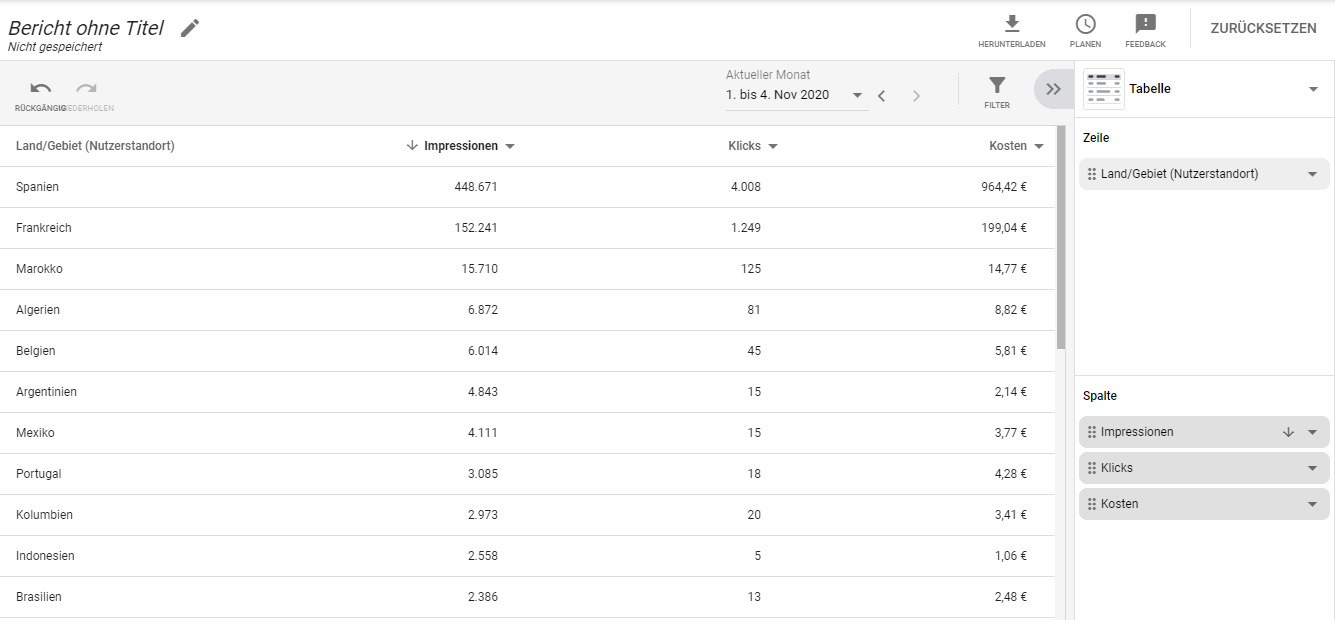Click the Tabelle chart type icon
The image size is (1335, 620).
(x=1104, y=89)
